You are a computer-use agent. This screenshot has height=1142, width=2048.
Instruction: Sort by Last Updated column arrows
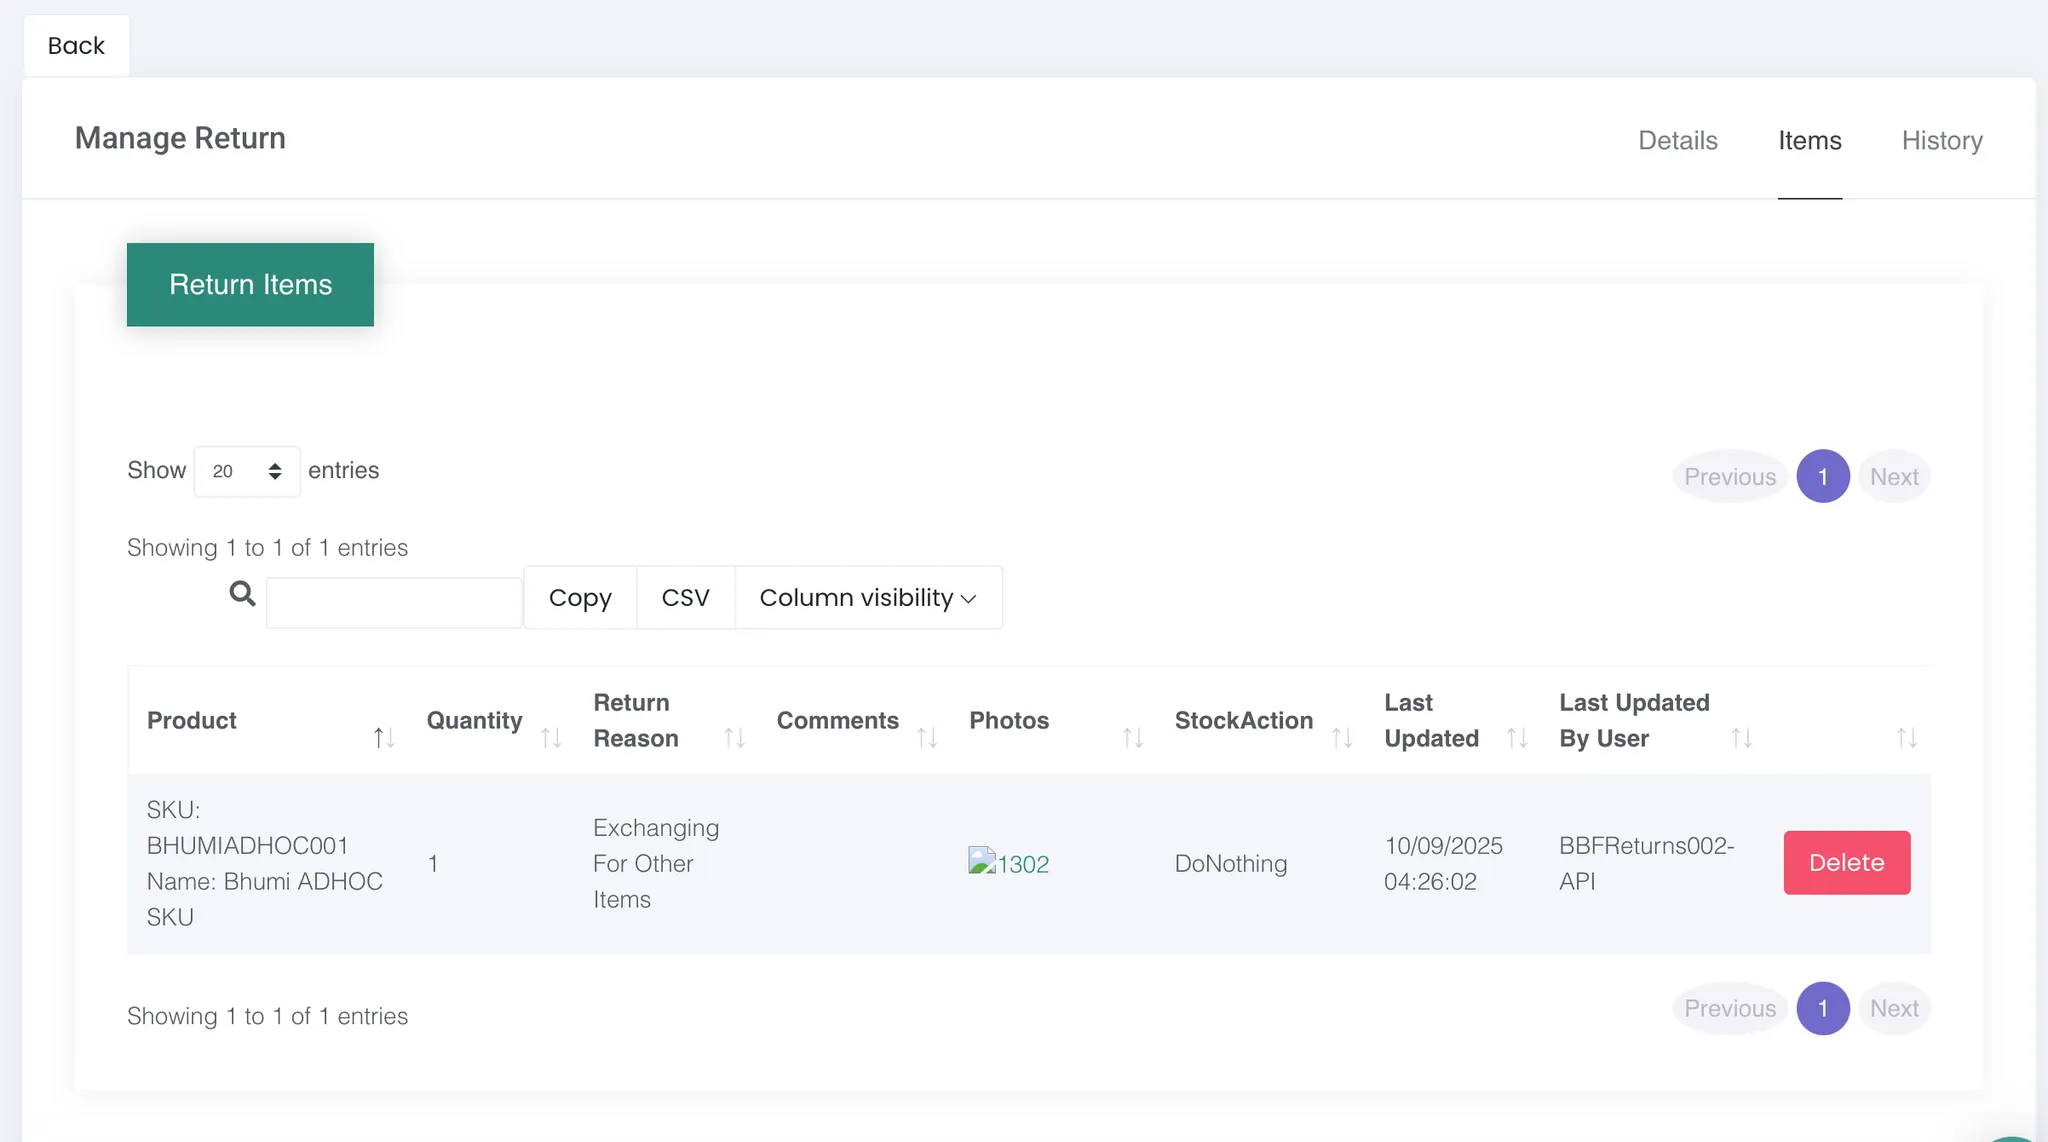pyautogui.click(x=1517, y=738)
